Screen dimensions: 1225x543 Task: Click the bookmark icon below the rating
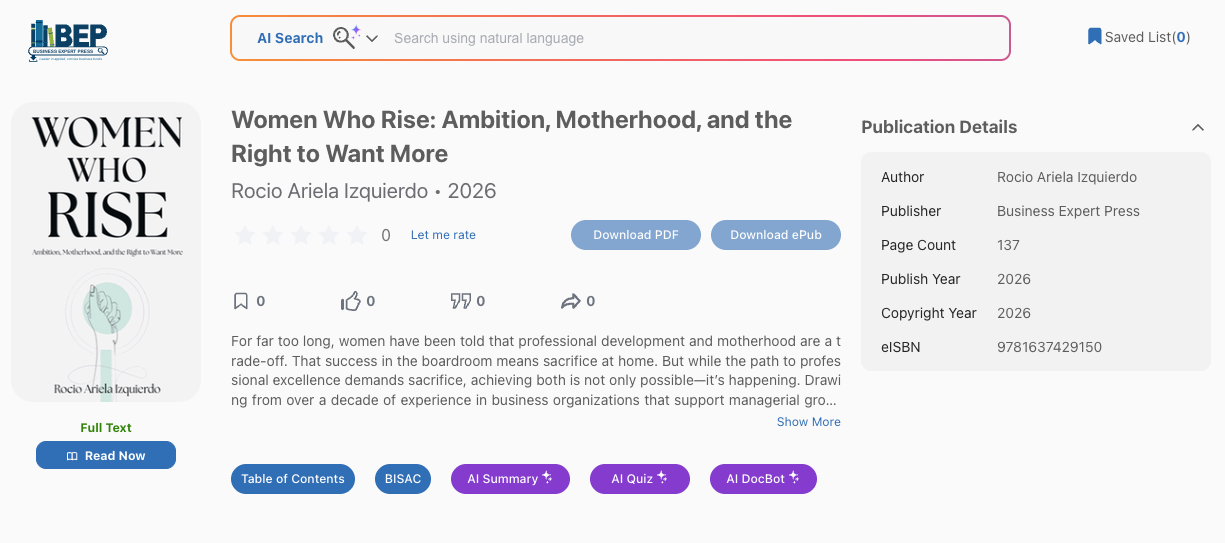click(240, 301)
